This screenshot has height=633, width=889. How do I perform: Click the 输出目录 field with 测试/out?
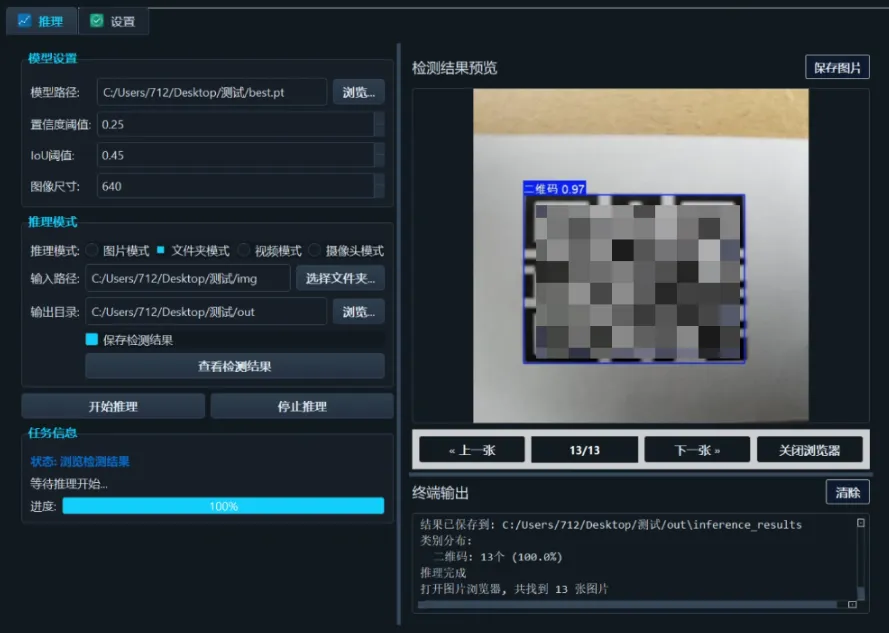pyautogui.click(x=206, y=311)
